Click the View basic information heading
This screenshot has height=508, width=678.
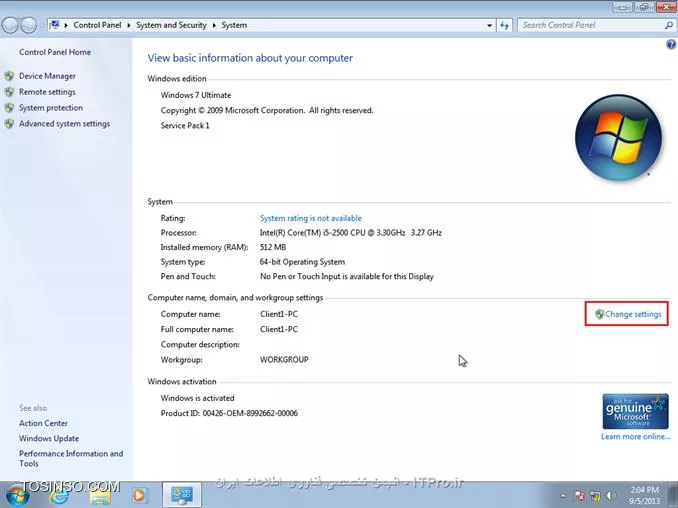pos(250,58)
